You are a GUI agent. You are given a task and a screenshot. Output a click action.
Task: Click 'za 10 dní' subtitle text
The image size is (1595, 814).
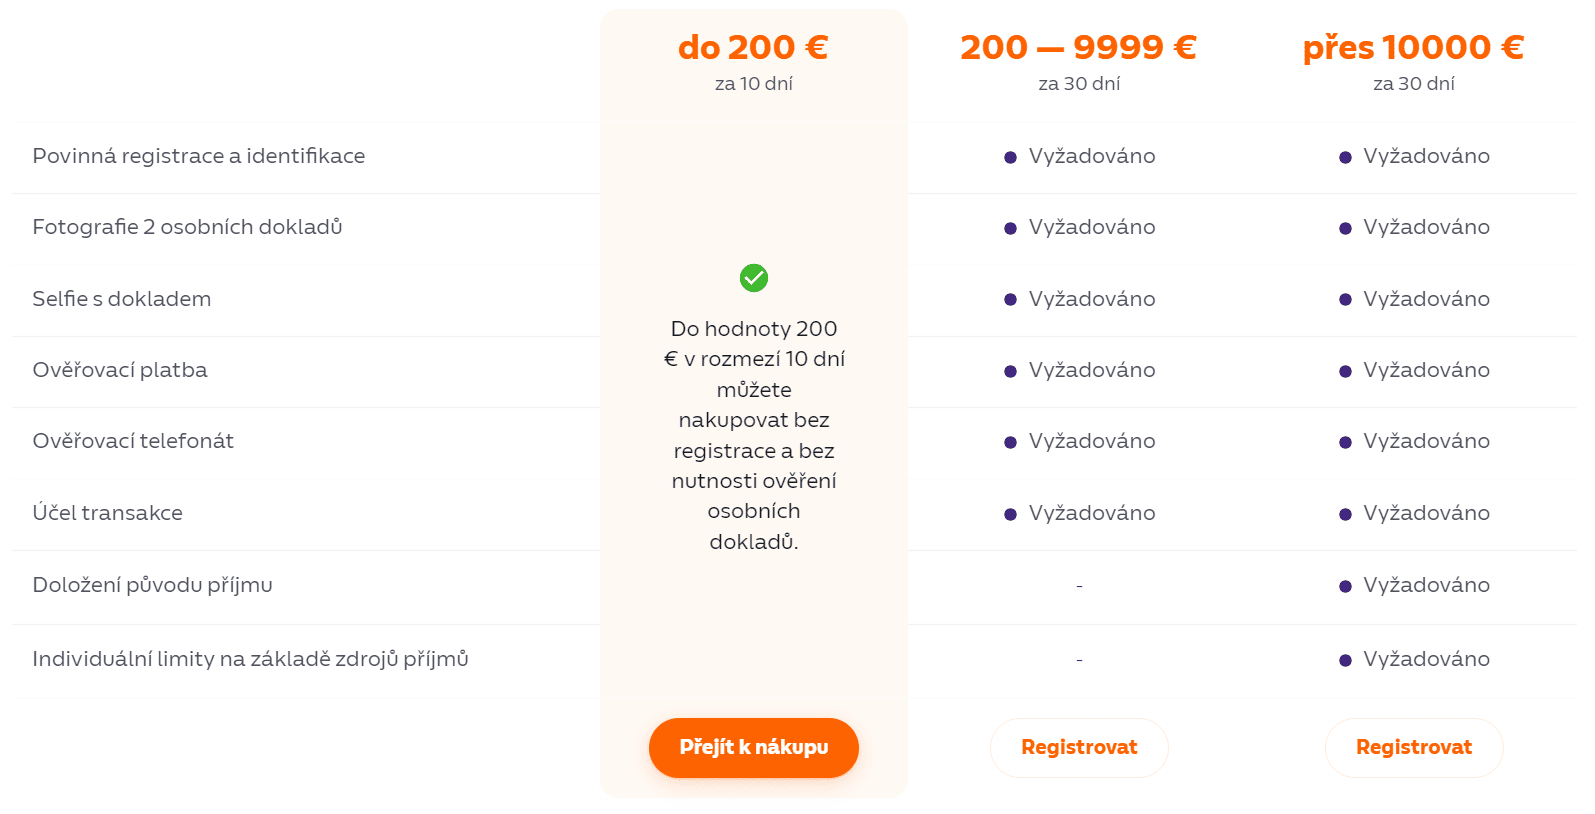pos(753,84)
